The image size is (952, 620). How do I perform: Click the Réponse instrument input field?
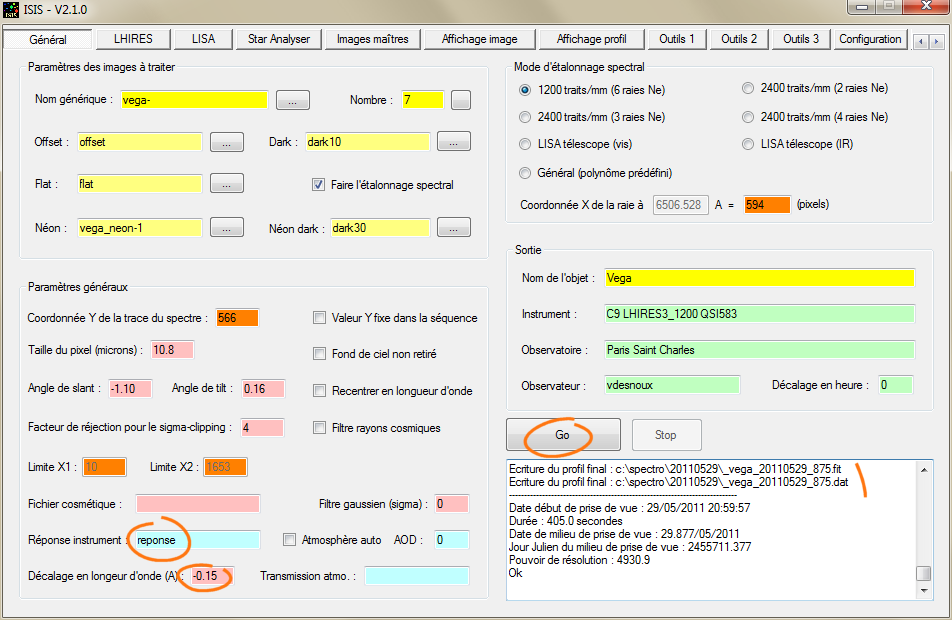point(194,540)
